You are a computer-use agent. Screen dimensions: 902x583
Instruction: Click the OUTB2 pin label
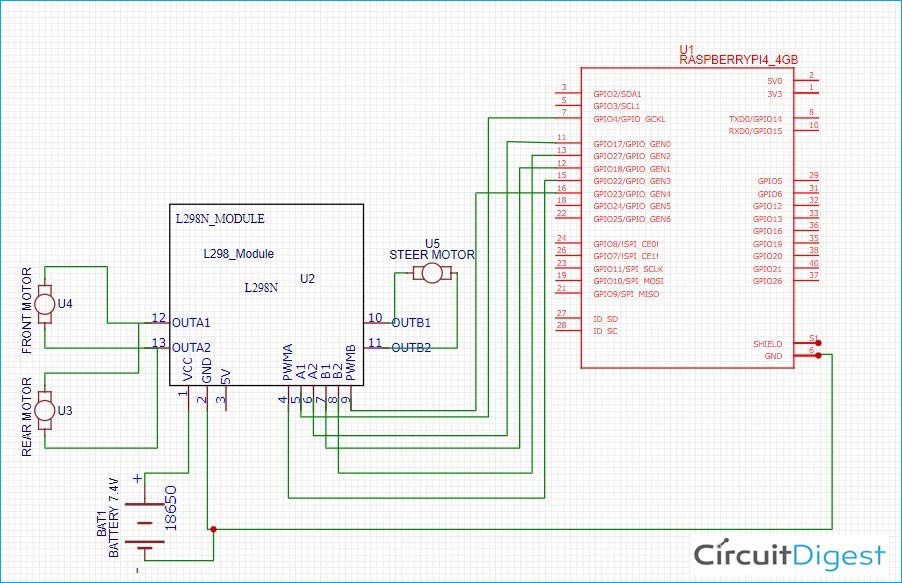coord(411,348)
